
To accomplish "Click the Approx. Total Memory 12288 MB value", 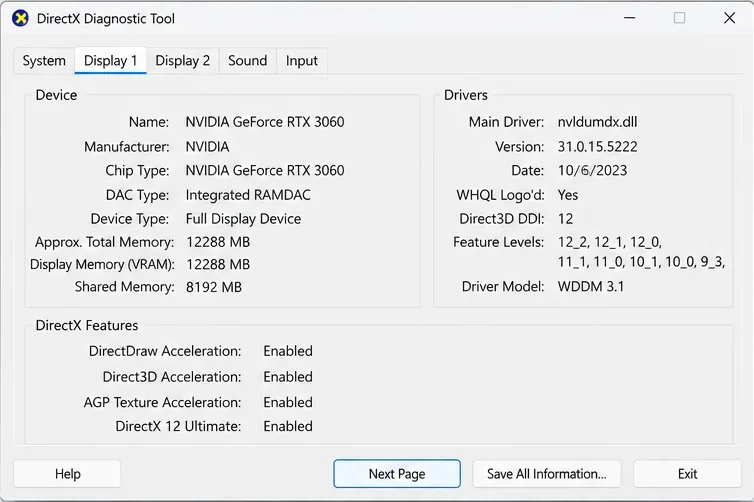I will [218, 242].
